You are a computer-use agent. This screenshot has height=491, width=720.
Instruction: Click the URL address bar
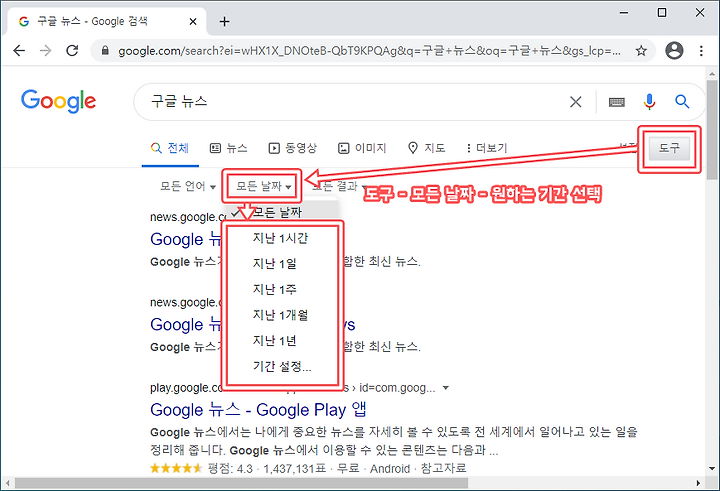pyautogui.click(x=370, y=51)
